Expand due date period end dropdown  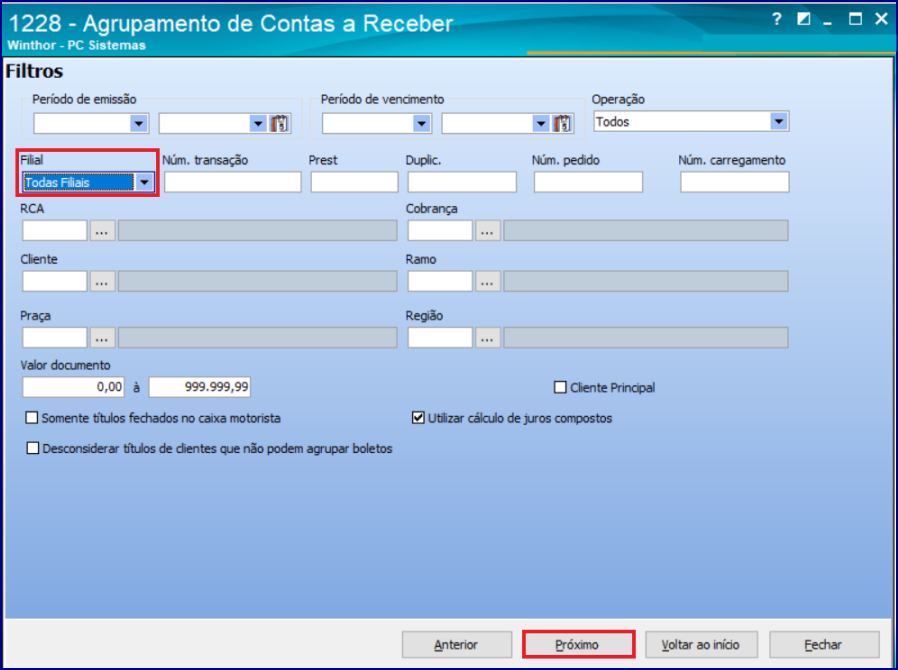[x=541, y=123]
